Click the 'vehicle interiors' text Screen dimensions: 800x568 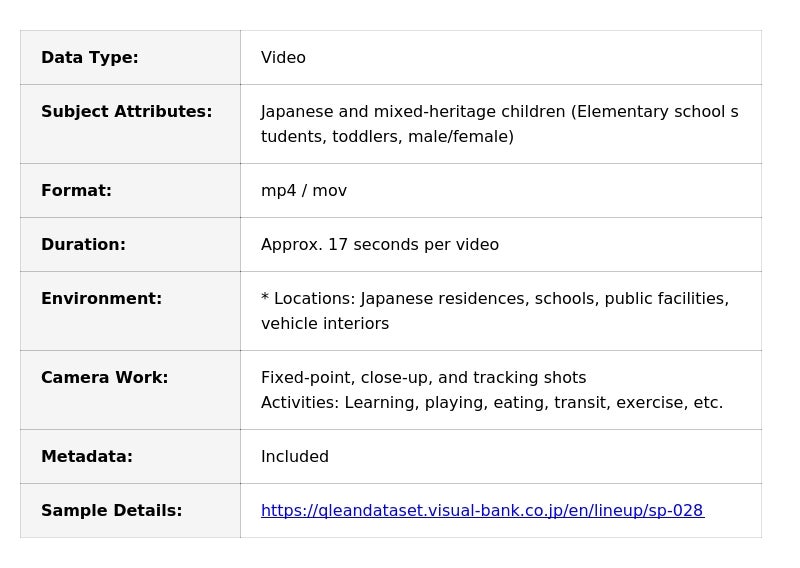325,324
